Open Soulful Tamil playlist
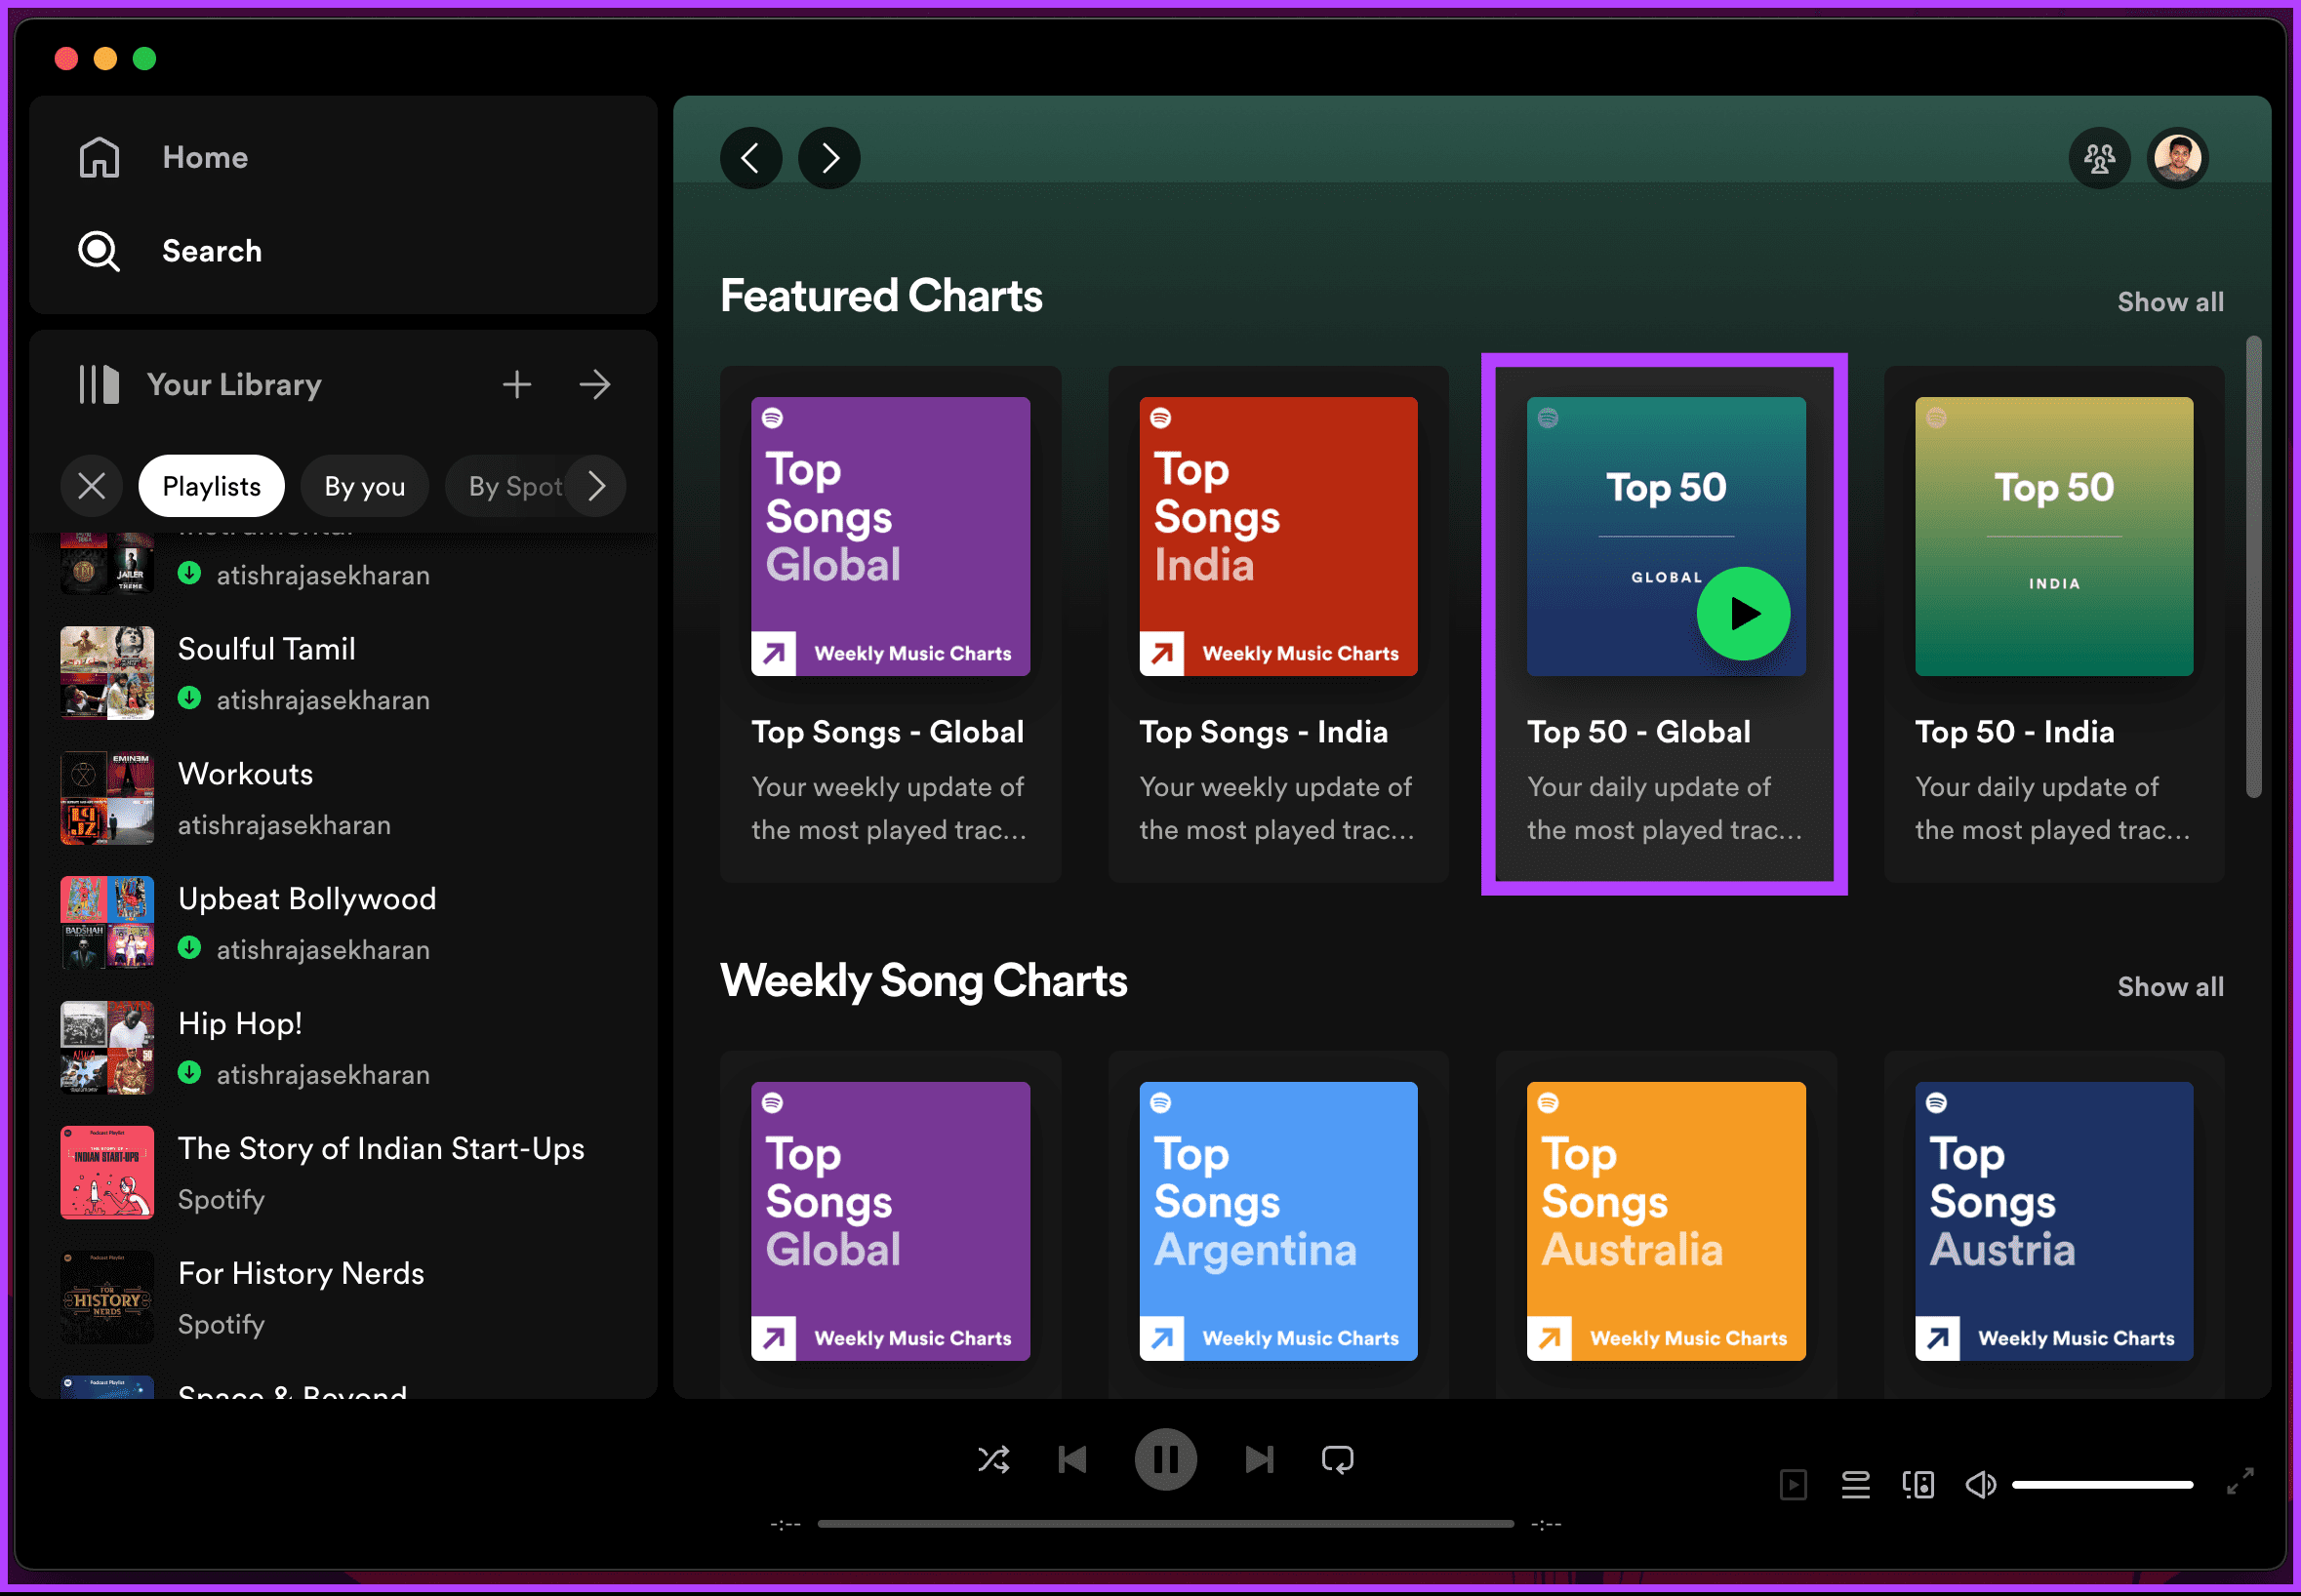This screenshot has height=1596, width=2301. click(343, 673)
